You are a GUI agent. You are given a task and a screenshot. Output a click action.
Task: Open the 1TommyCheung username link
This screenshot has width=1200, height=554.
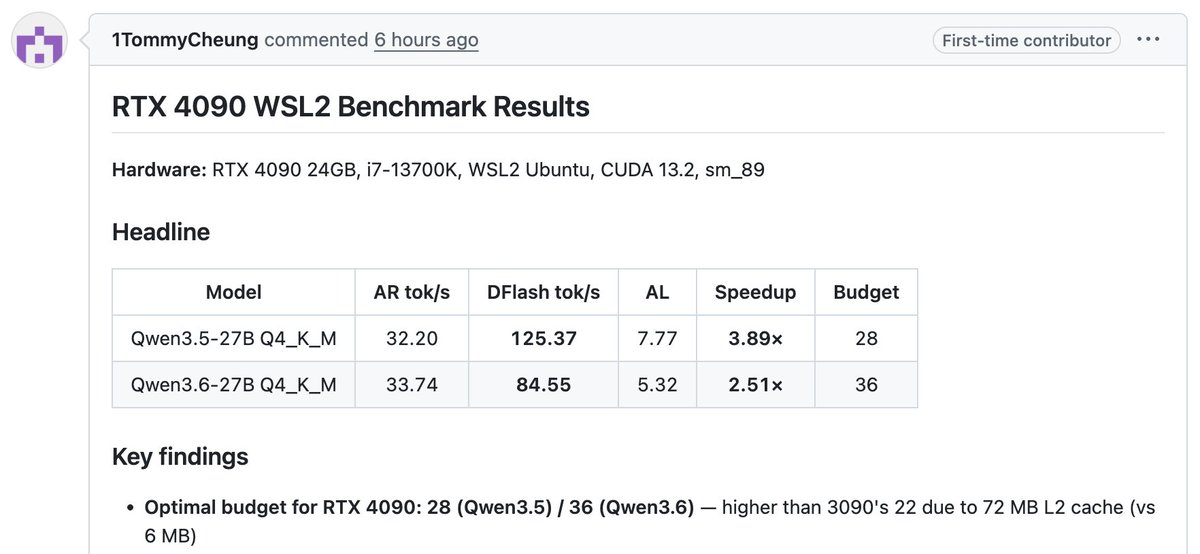pyautogui.click(x=185, y=40)
